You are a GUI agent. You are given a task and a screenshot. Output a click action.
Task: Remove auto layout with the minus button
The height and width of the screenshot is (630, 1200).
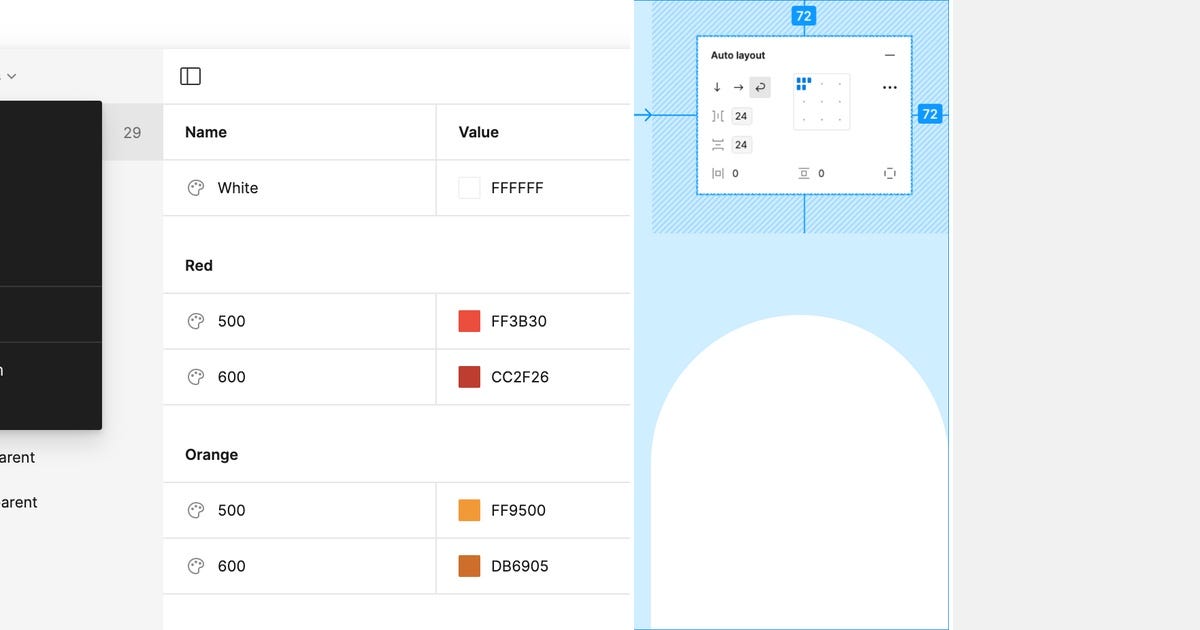click(890, 55)
